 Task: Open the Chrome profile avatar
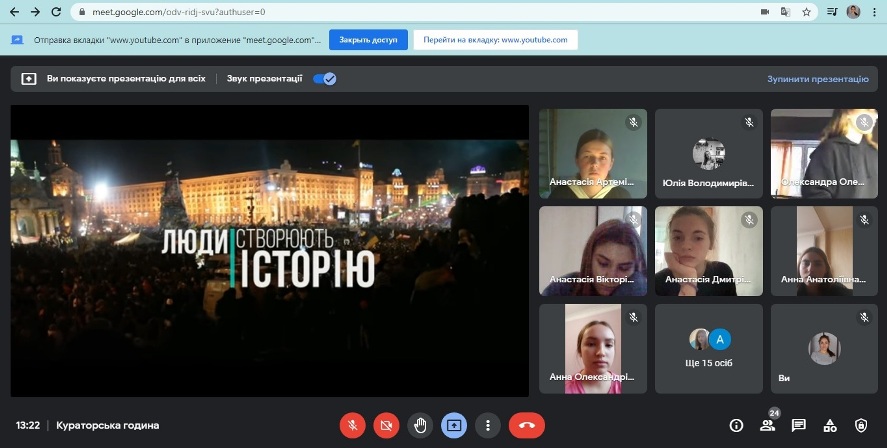(853, 11)
